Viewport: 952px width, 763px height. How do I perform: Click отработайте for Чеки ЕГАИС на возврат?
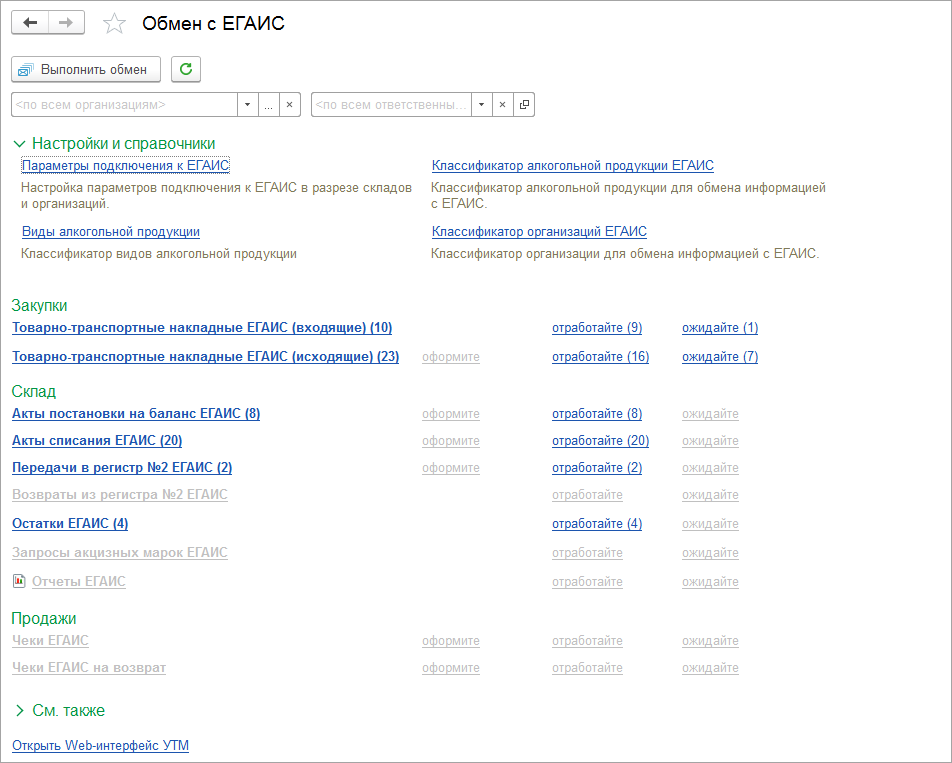coord(587,668)
